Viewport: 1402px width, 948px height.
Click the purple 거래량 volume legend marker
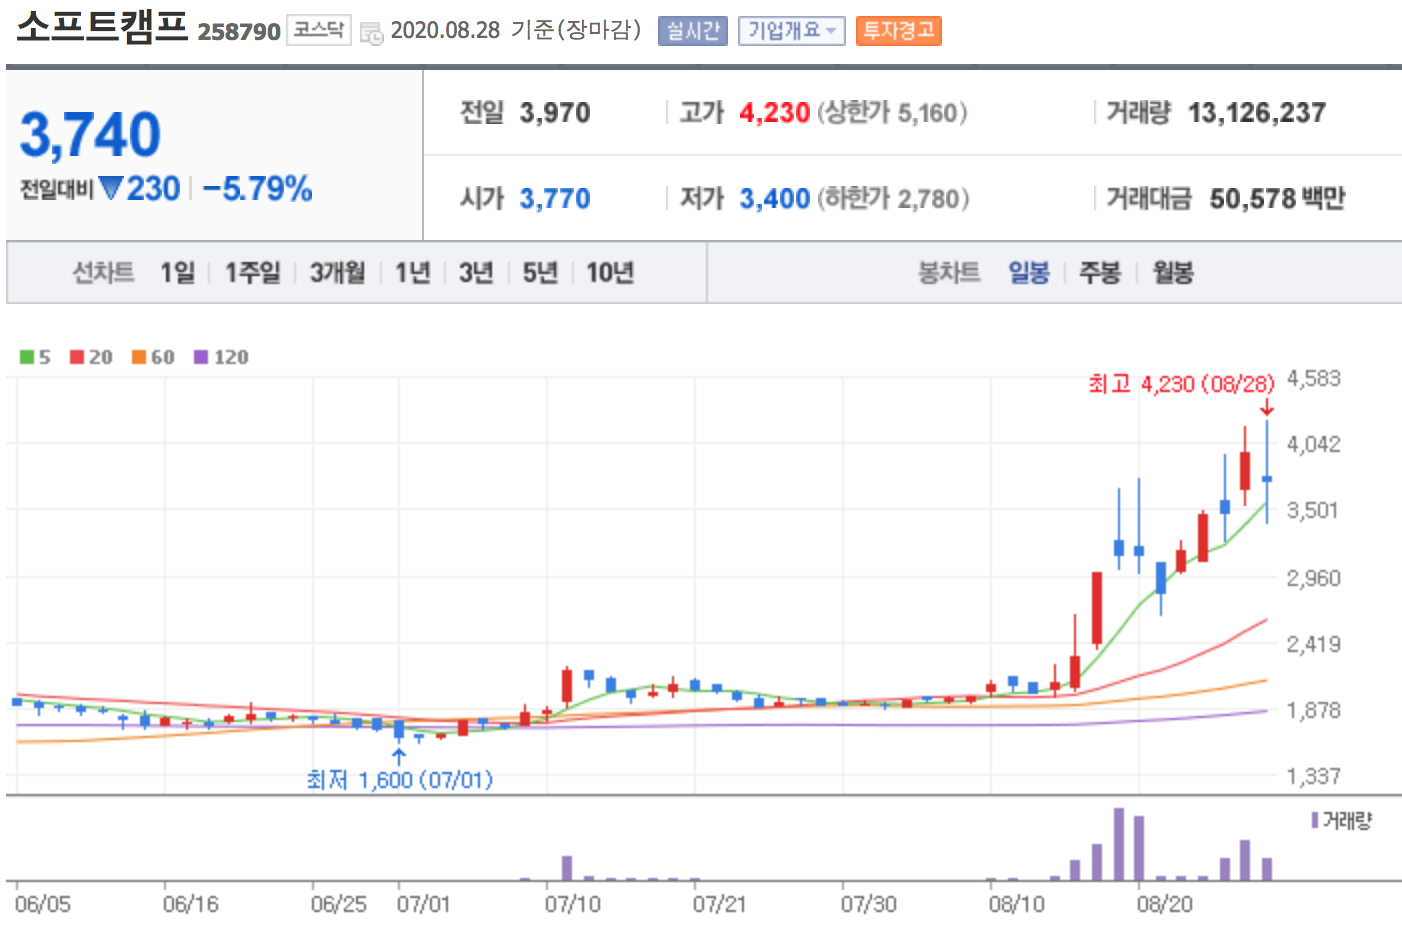click(1315, 821)
